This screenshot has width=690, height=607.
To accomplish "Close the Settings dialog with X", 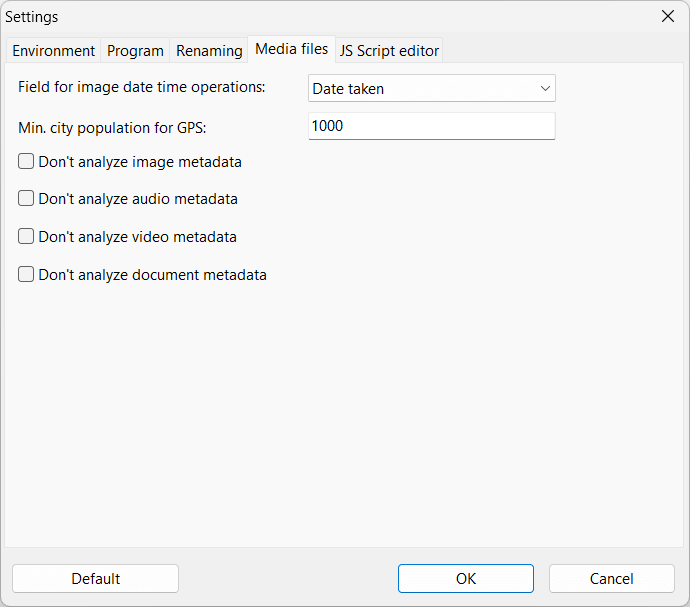I will 668,17.
